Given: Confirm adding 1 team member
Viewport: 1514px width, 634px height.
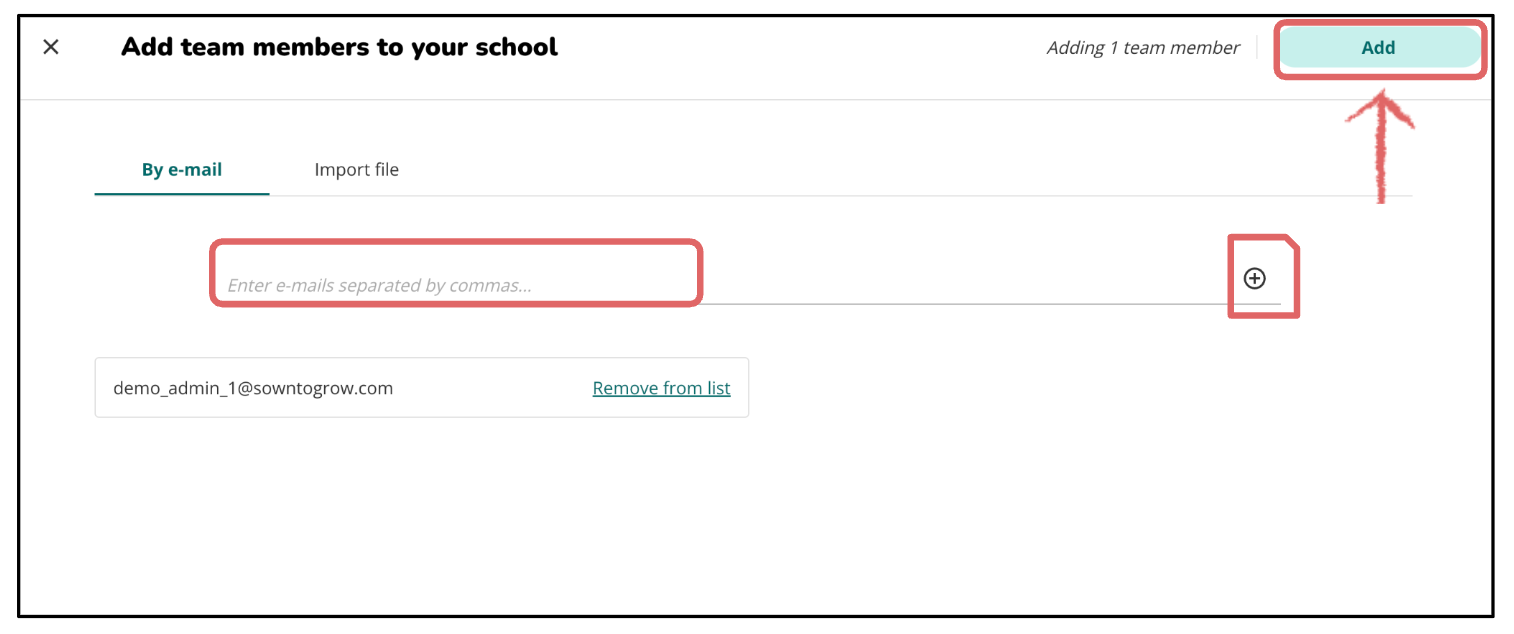Looking at the screenshot, I should [1378, 47].
